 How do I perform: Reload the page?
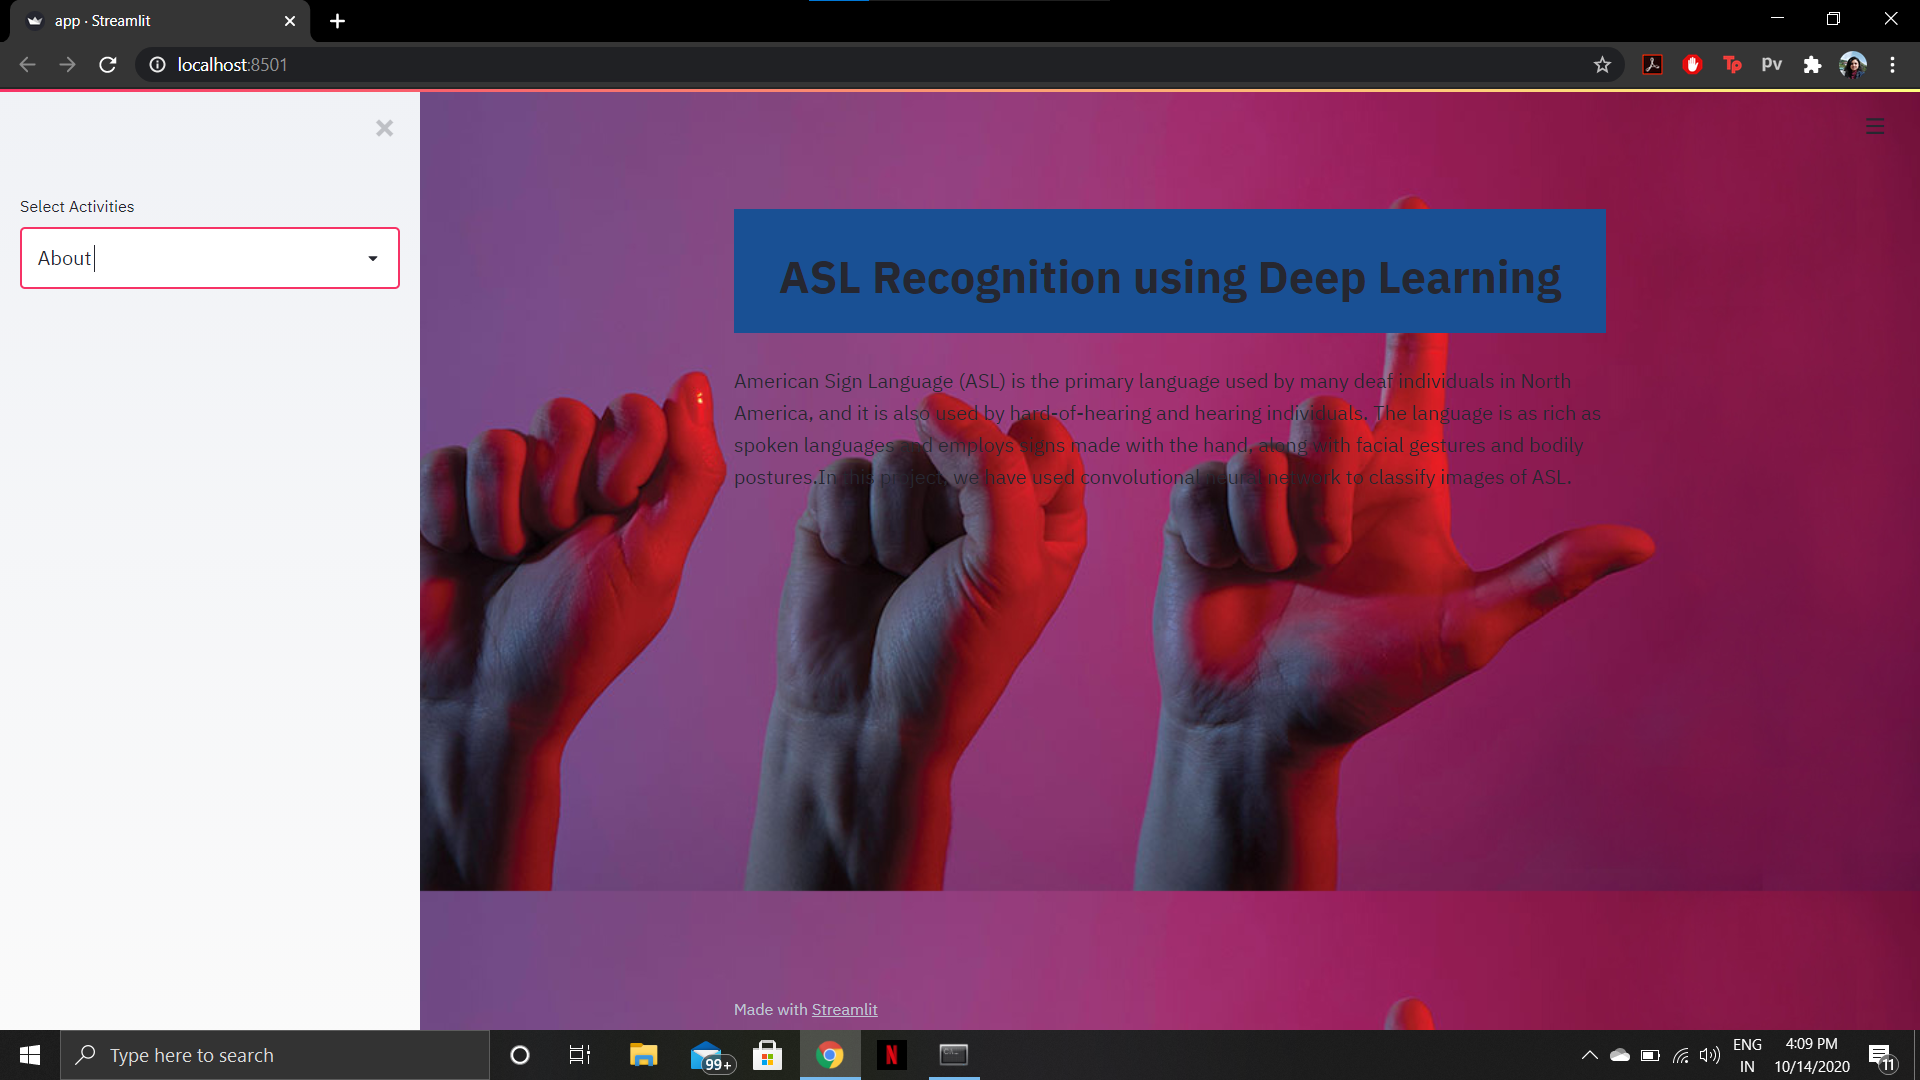point(108,65)
